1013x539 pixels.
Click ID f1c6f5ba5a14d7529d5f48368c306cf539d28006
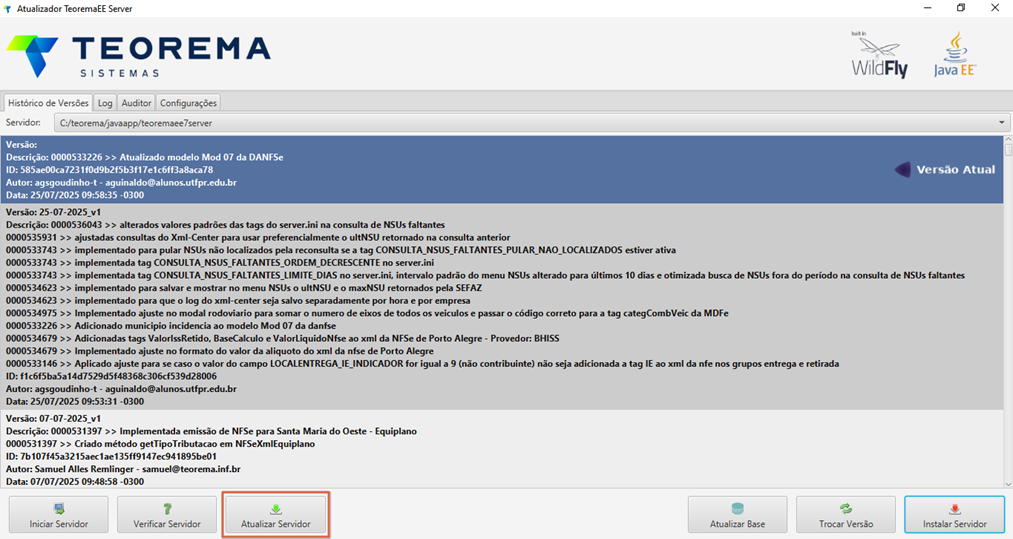coord(111,376)
